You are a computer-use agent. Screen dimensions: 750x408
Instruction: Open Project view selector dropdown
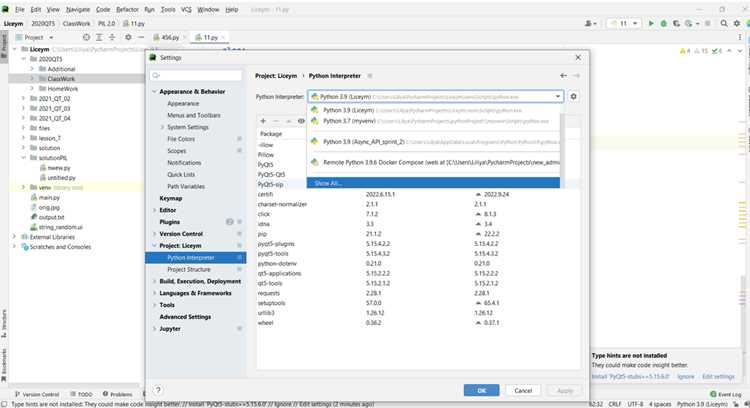(35, 37)
